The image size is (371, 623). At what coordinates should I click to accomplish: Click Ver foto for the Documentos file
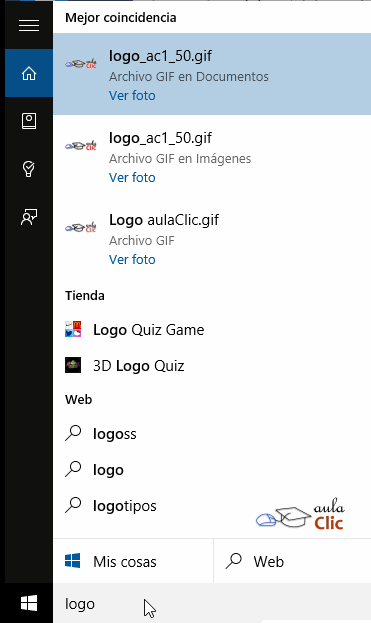[132, 95]
